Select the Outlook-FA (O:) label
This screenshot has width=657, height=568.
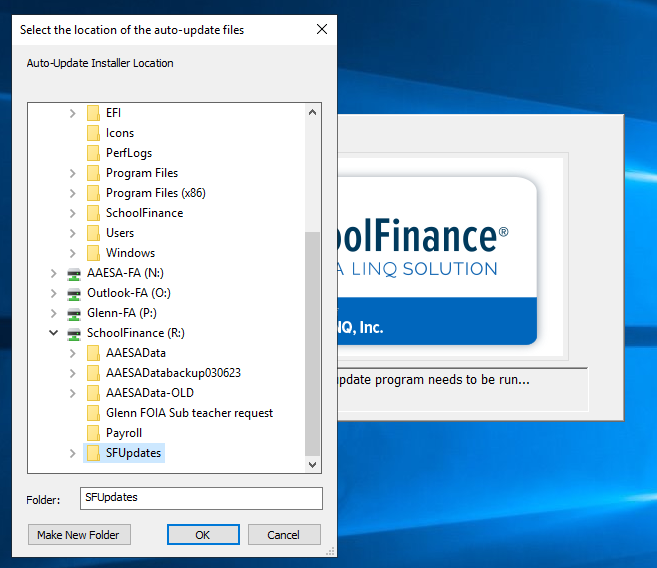tap(129, 293)
